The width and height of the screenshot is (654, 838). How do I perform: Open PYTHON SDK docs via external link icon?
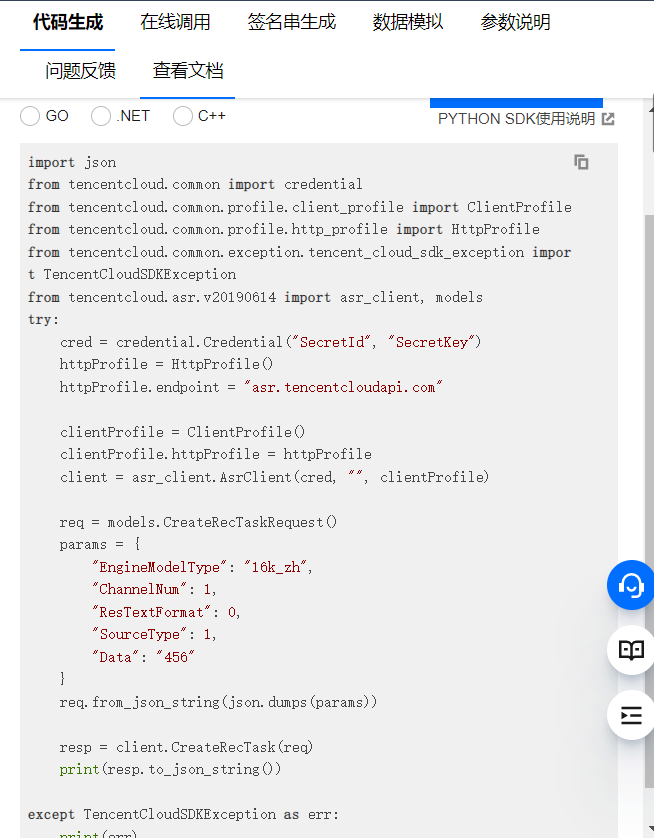click(607, 118)
